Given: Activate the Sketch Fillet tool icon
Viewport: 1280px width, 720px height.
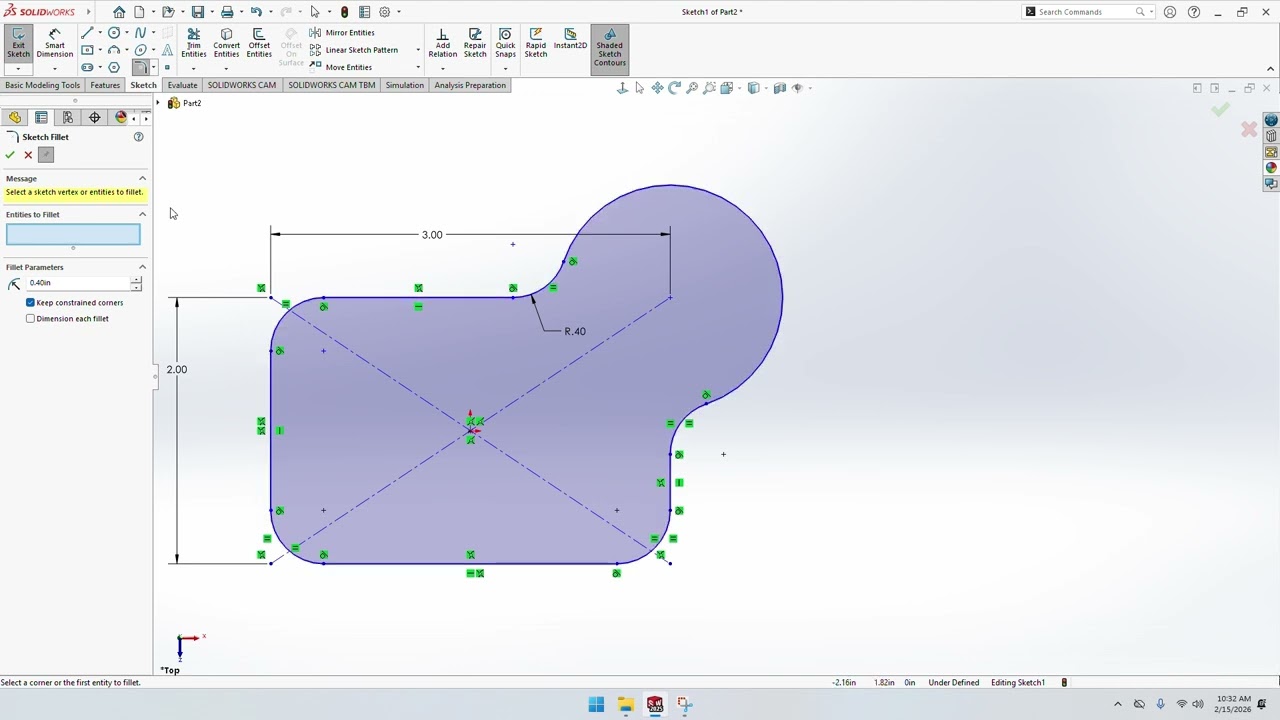Looking at the screenshot, I should (140, 67).
